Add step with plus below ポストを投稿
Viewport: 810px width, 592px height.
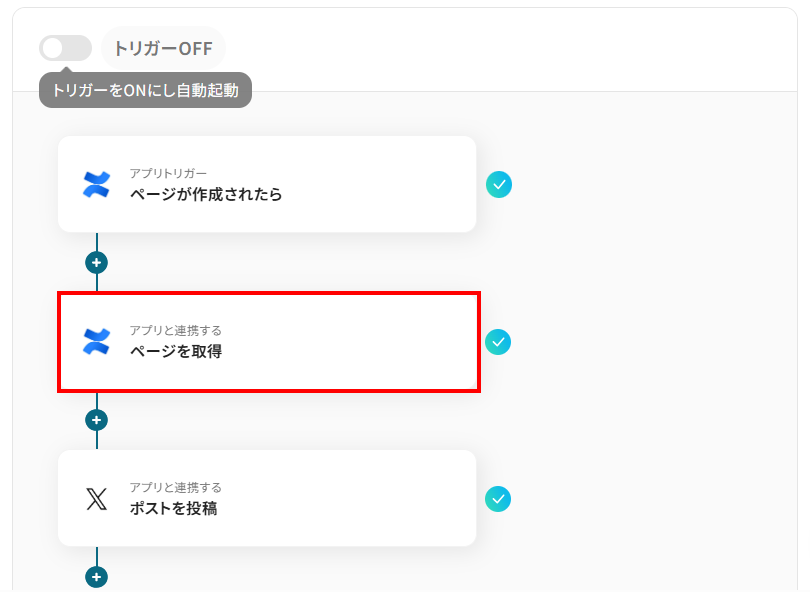(x=96, y=577)
